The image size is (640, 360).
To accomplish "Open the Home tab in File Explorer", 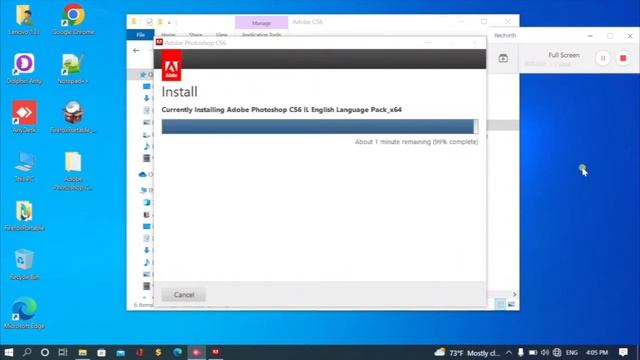I will tap(168, 35).
